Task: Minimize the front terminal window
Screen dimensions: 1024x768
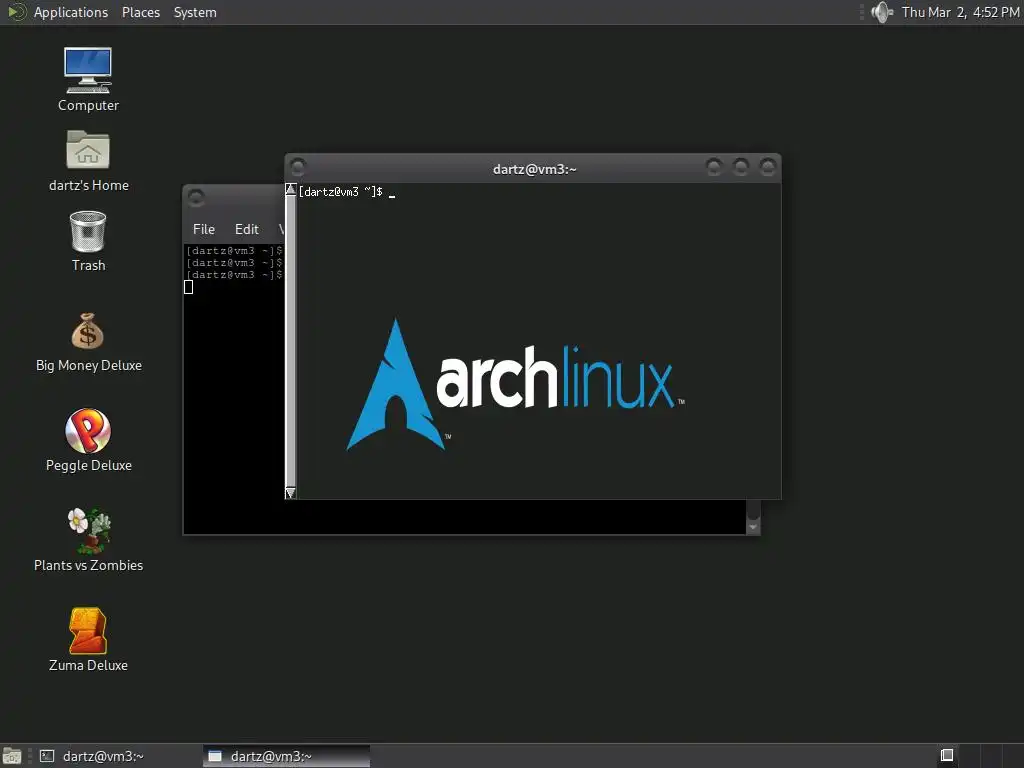Action: [x=714, y=167]
